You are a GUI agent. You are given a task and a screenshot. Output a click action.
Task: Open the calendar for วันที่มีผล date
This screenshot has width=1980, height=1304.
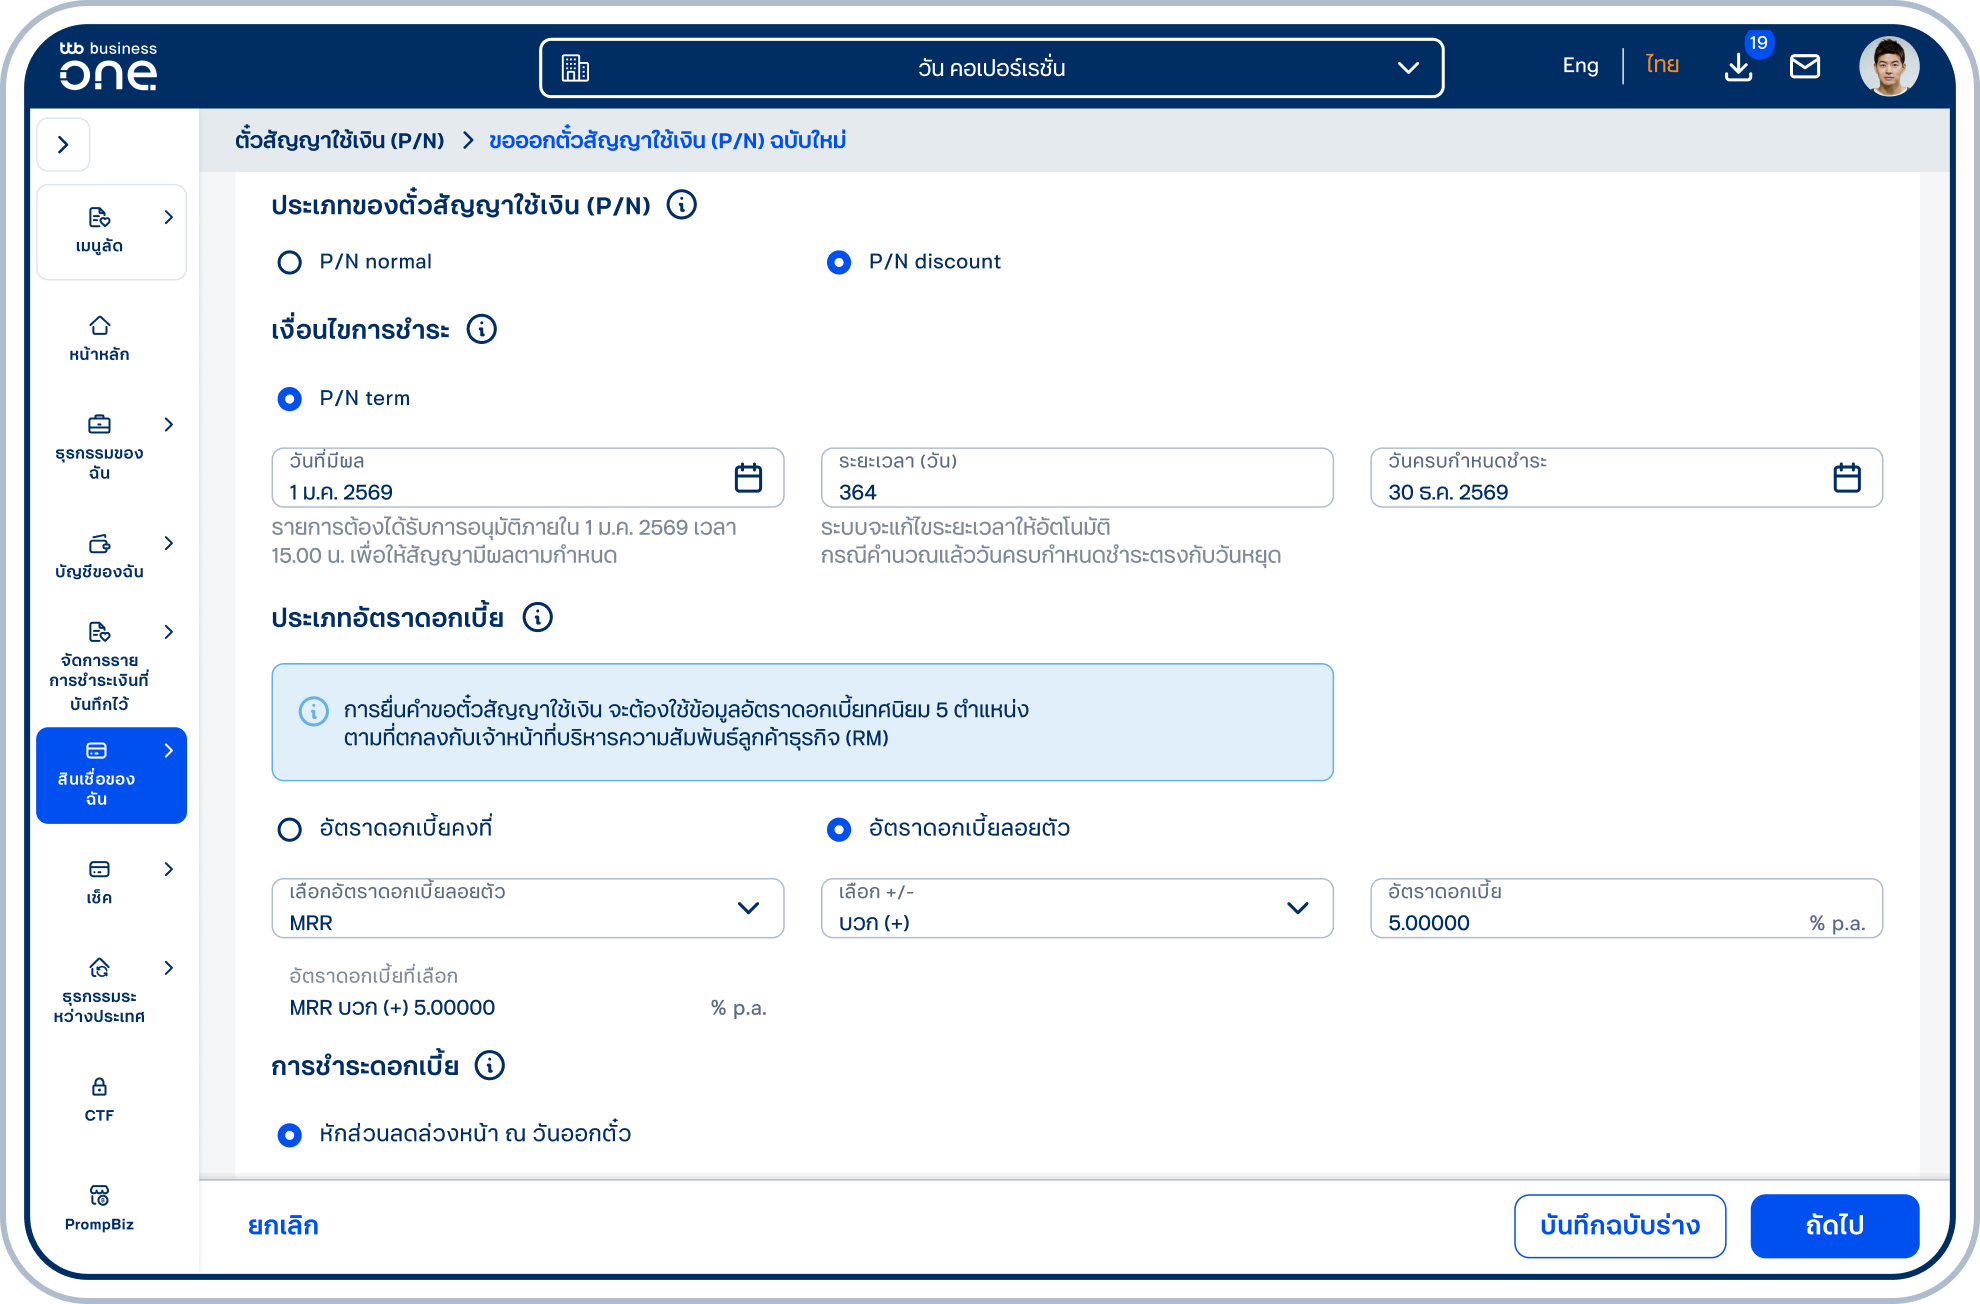(748, 478)
